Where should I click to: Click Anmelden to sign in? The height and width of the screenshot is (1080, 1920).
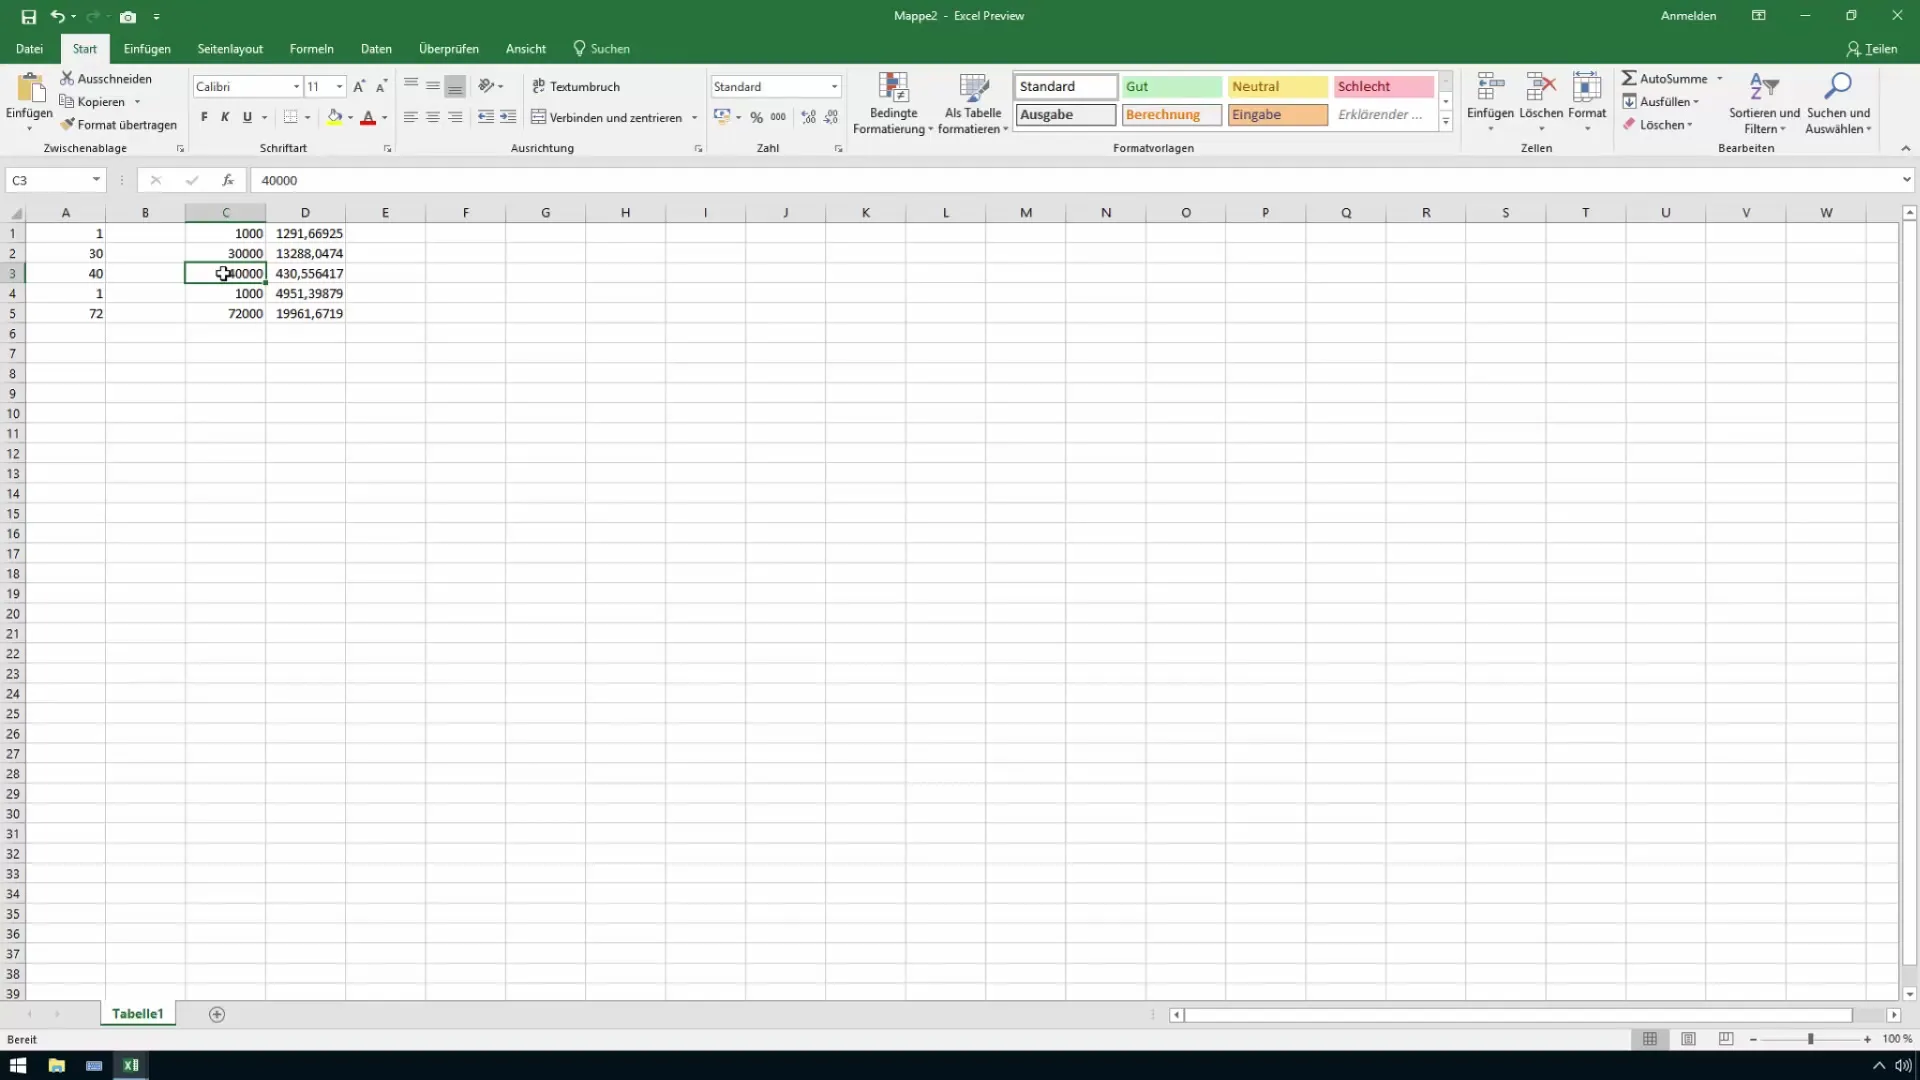1688,16
